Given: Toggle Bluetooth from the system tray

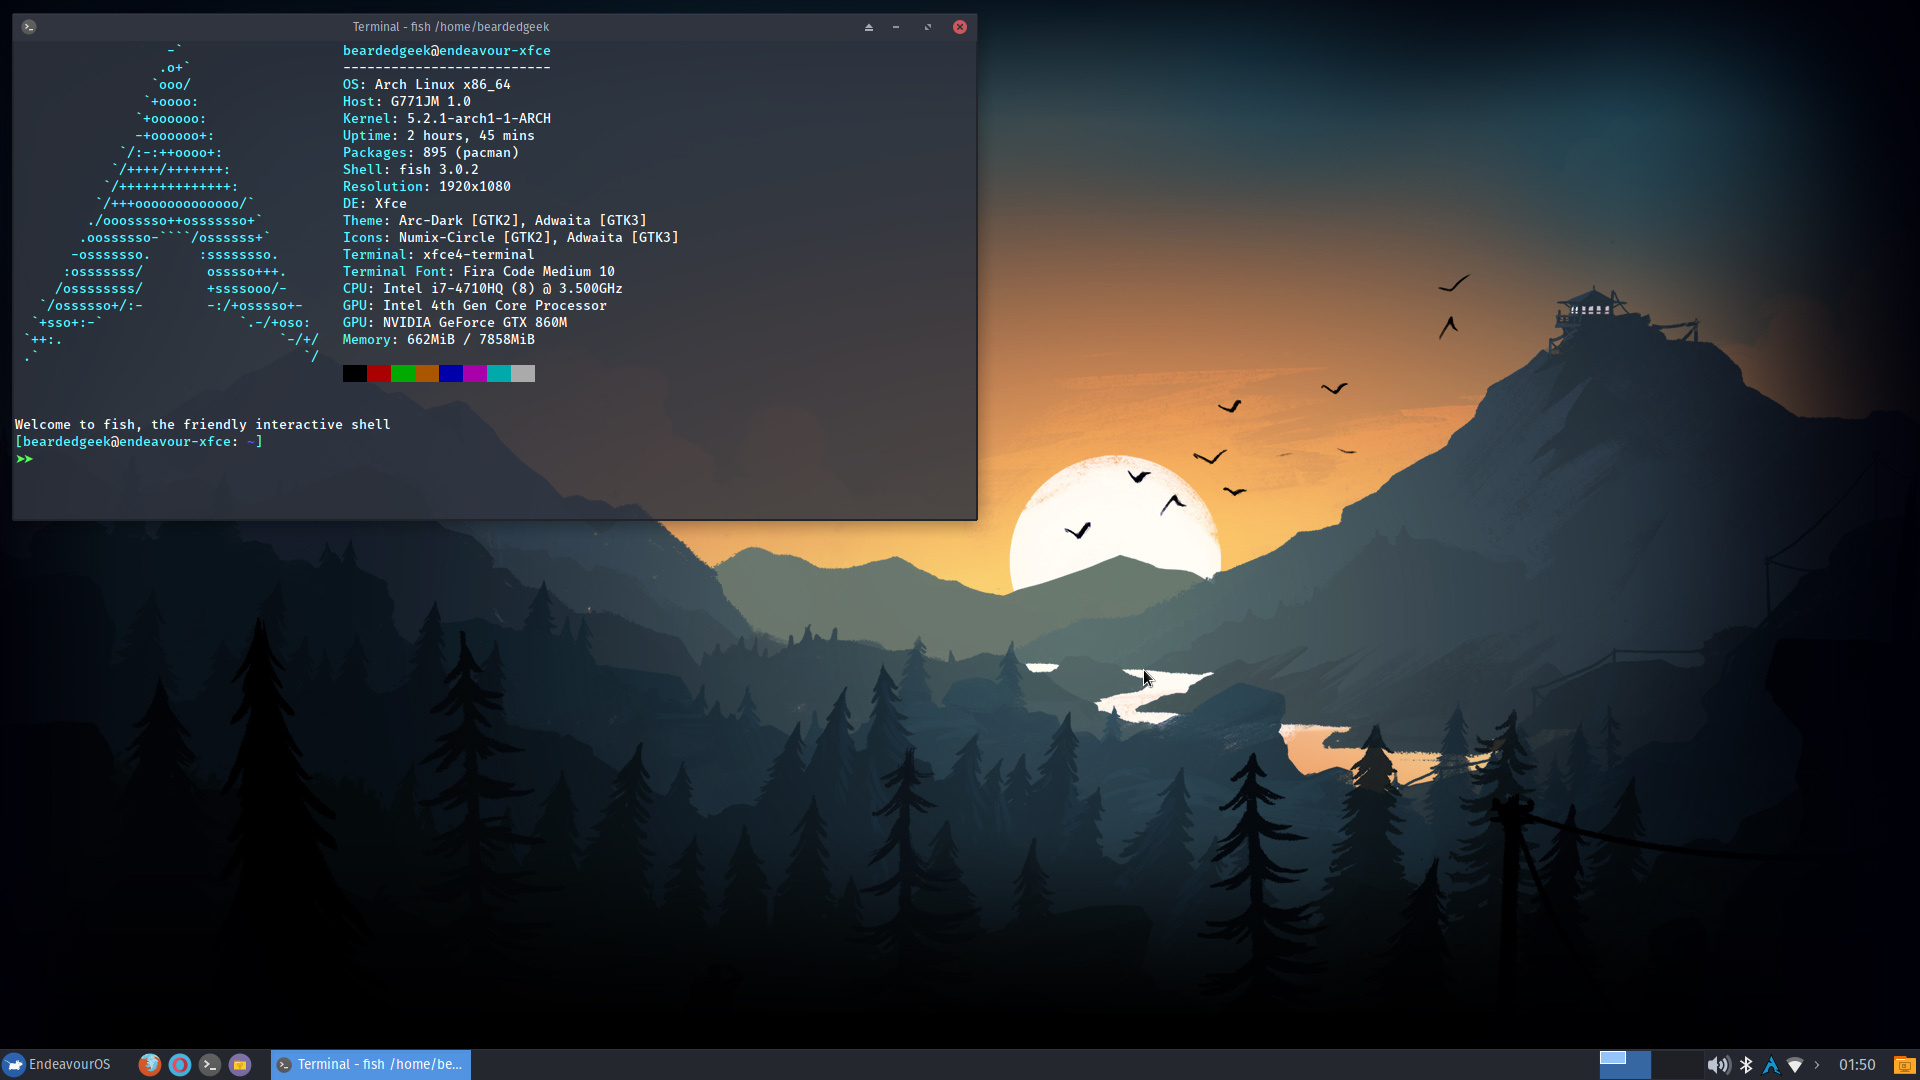Looking at the screenshot, I should point(1746,1064).
